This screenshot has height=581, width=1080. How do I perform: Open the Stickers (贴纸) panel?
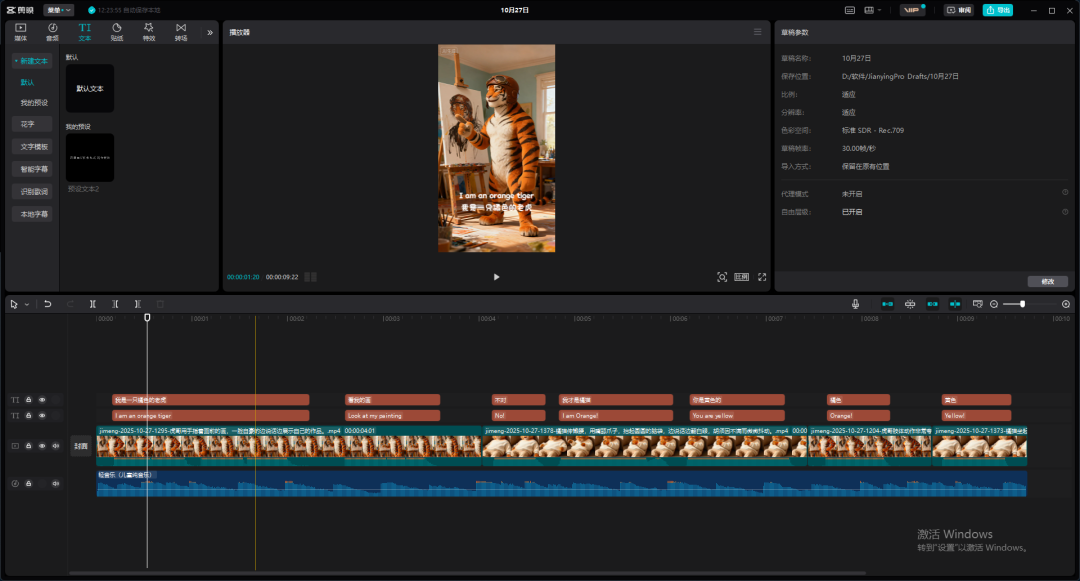tap(116, 32)
